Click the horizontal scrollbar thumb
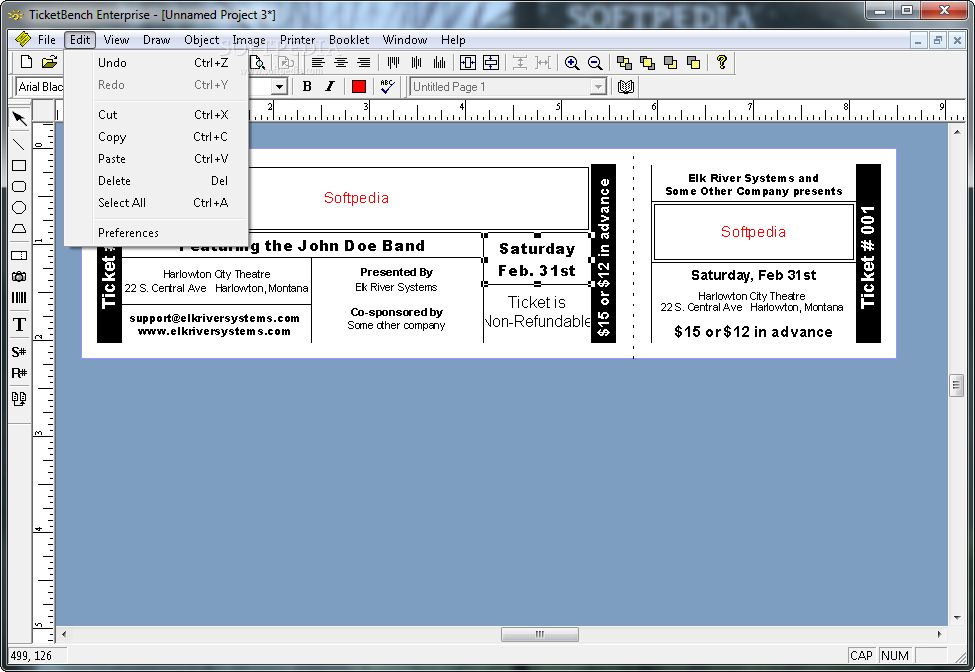The width and height of the screenshot is (975, 672). click(x=540, y=634)
